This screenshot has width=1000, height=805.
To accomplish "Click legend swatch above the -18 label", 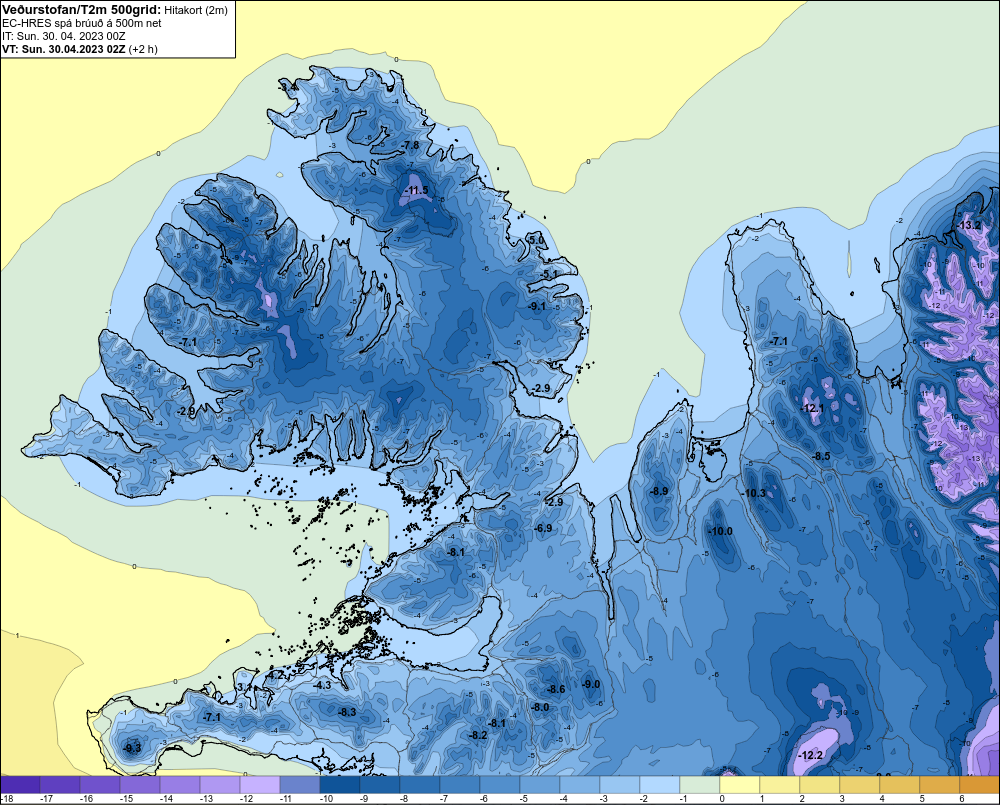I will tap(20, 785).
